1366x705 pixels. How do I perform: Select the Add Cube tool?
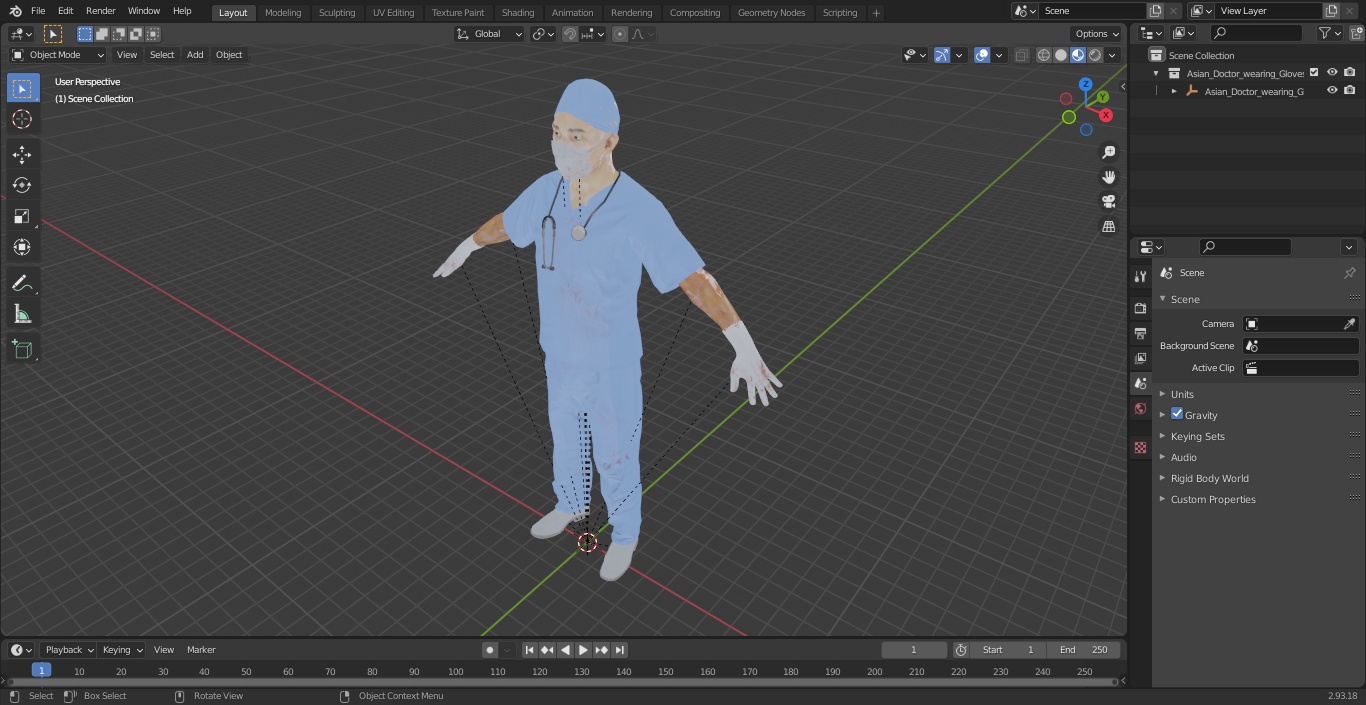coord(22,349)
